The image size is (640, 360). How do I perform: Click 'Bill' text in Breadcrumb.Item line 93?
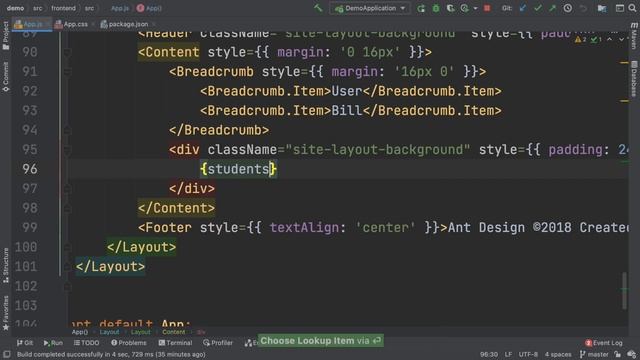point(347,111)
